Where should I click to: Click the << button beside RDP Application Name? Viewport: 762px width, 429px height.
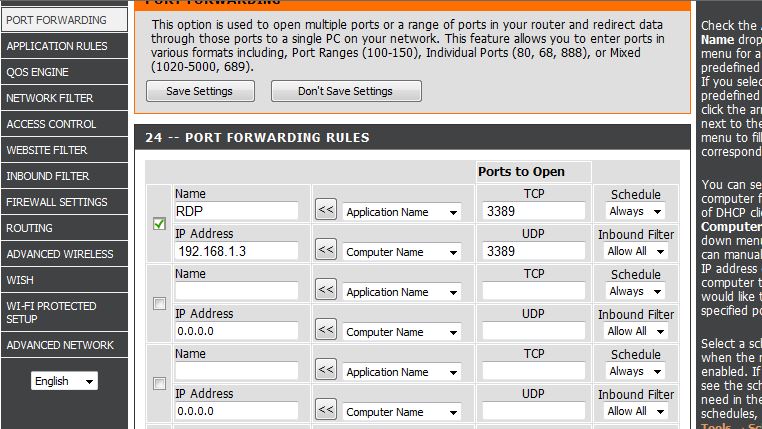click(x=325, y=210)
